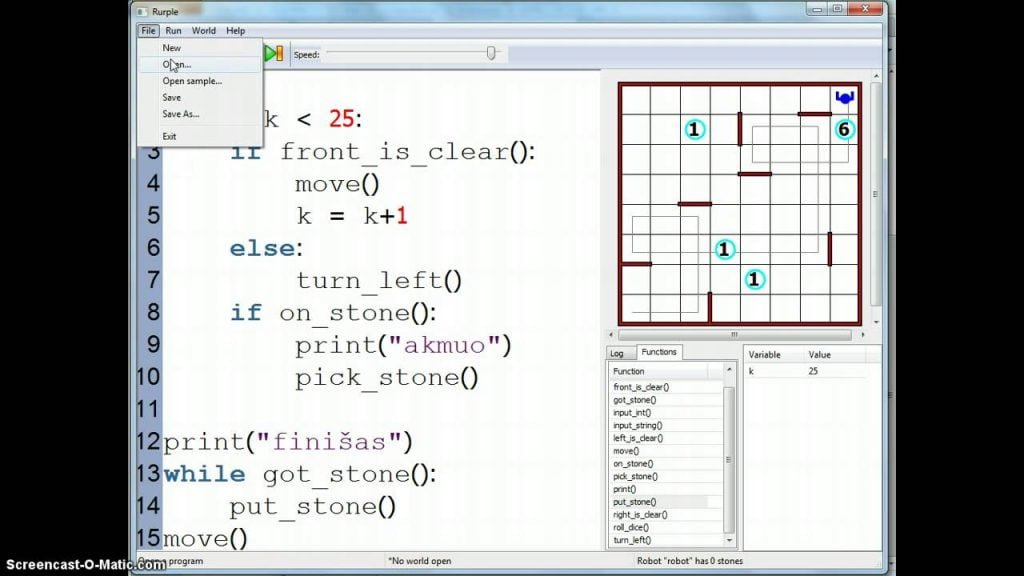Select got_stone() in the function list
Image resolution: width=1024 pixels, height=576 pixels.
[635, 400]
